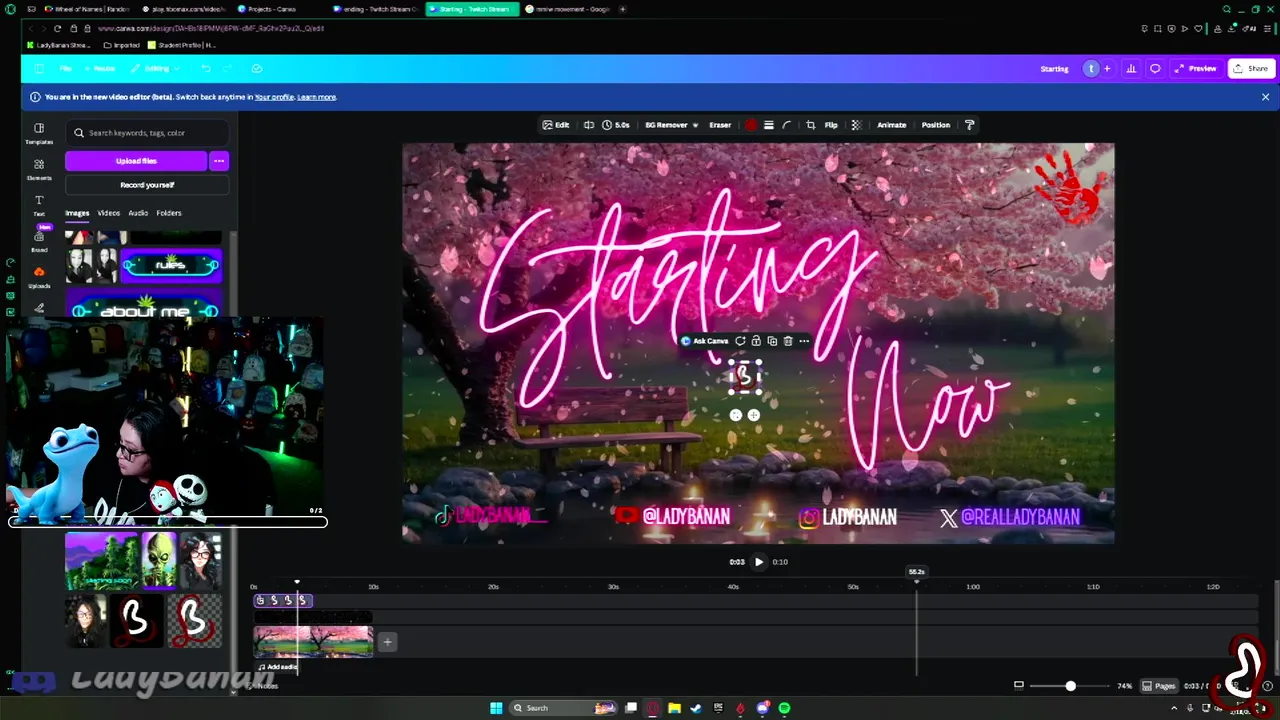
Task: Click the Learn more link
Action: pos(316,97)
